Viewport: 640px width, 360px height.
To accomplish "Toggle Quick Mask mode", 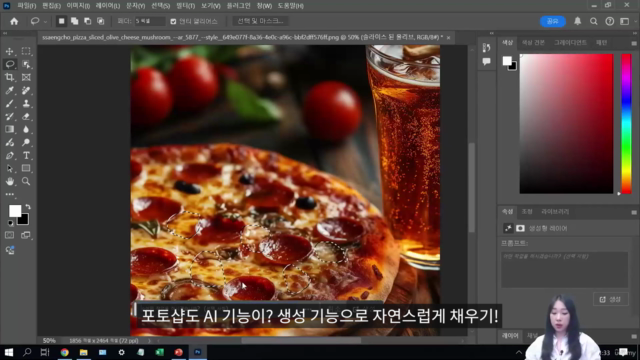I will pos(9,235).
